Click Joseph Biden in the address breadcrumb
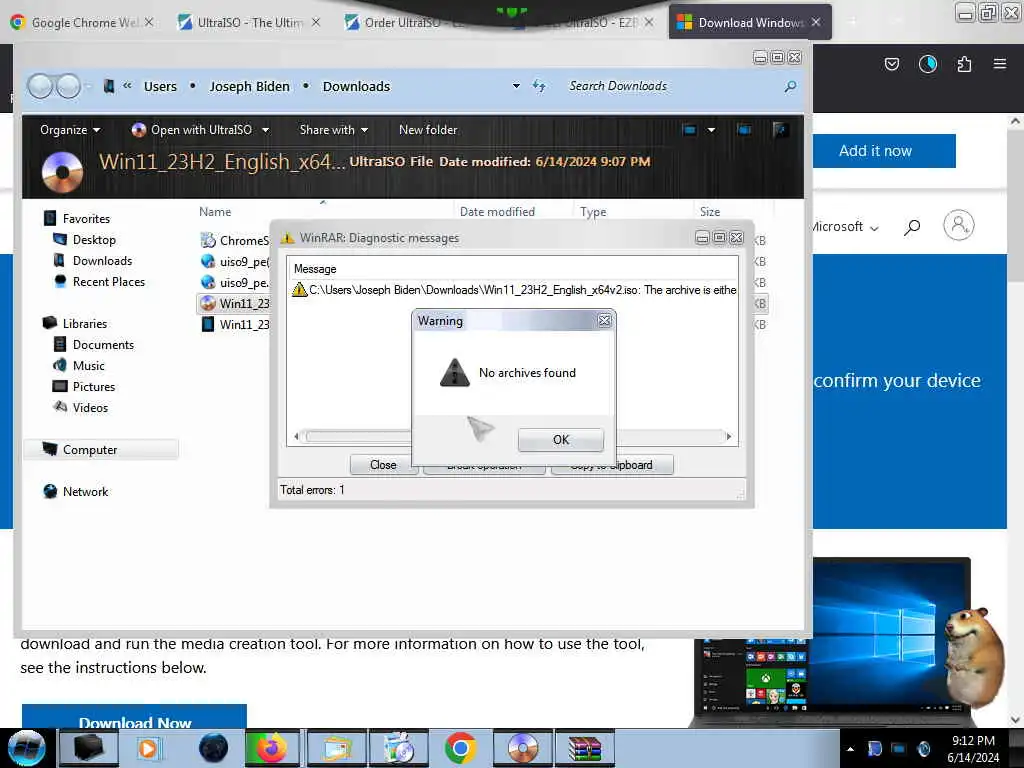 pyautogui.click(x=249, y=86)
